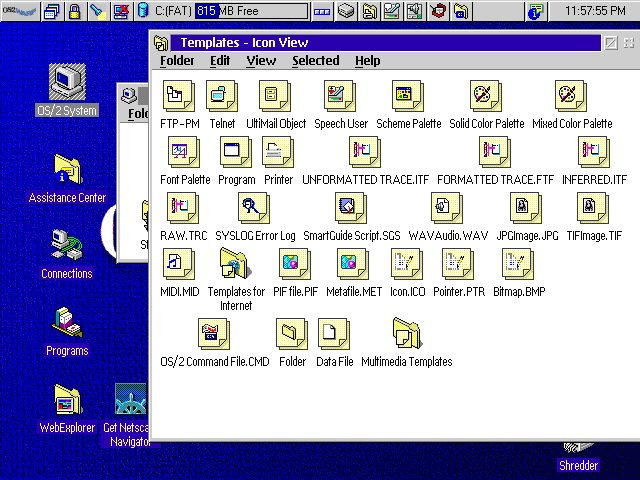Select the UltiMail Object template

(x=275, y=96)
